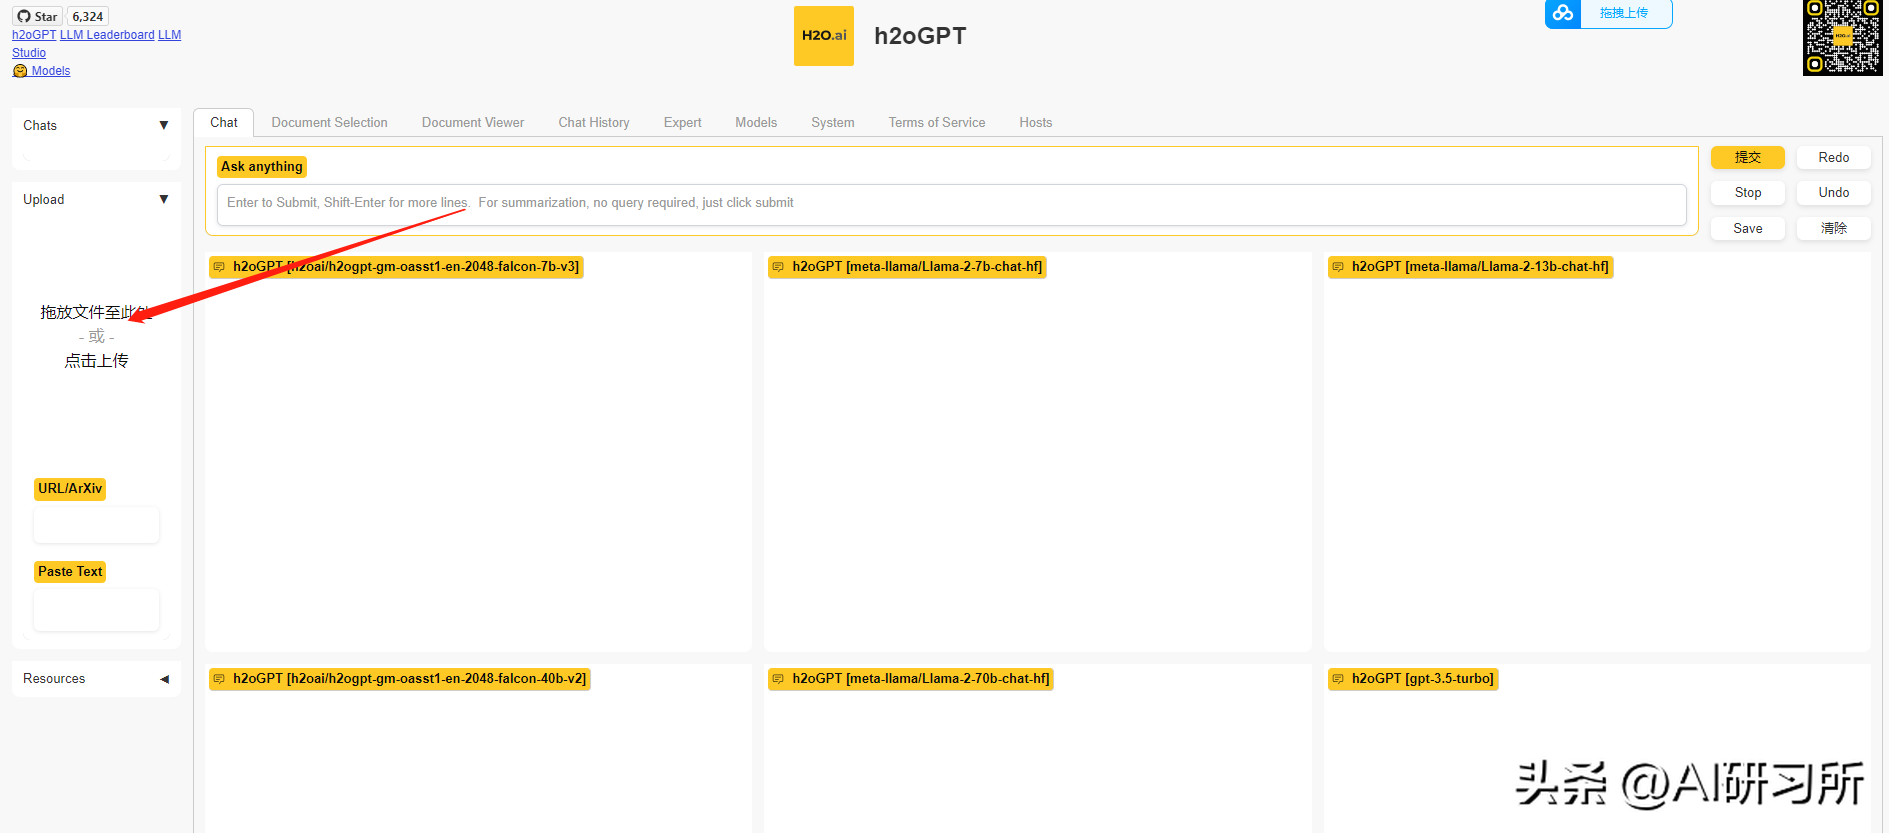
Task: Click the blue cloud upload icon
Action: (x=1563, y=14)
